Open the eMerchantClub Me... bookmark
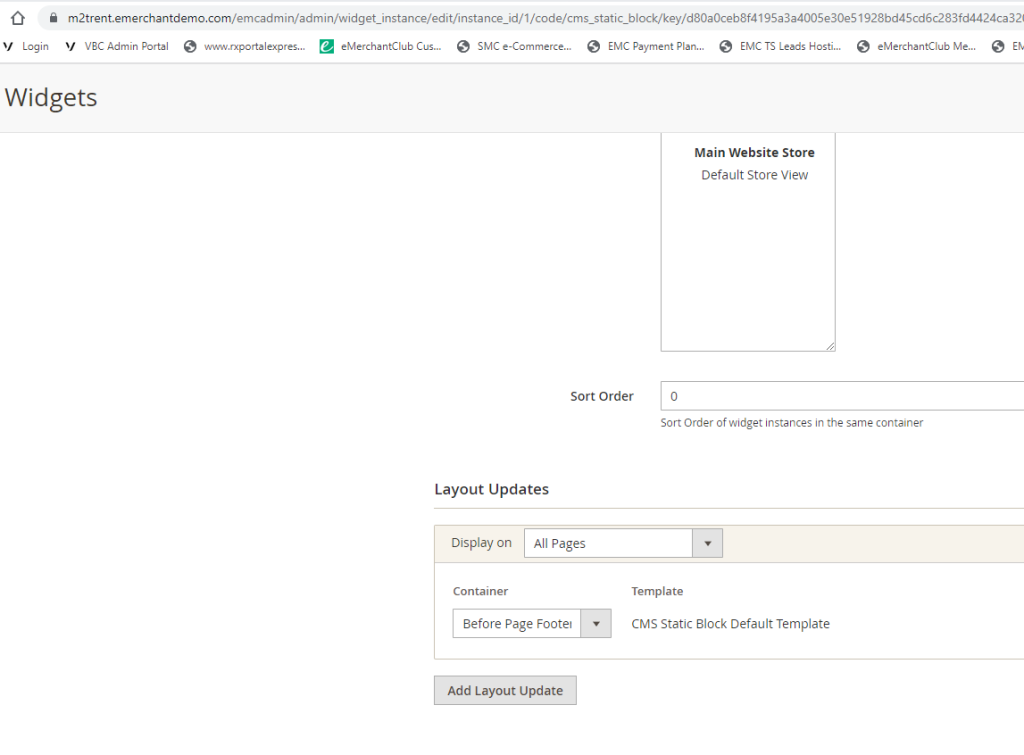Image resolution: width=1024 pixels, height=755 pixels. [917, 46]
